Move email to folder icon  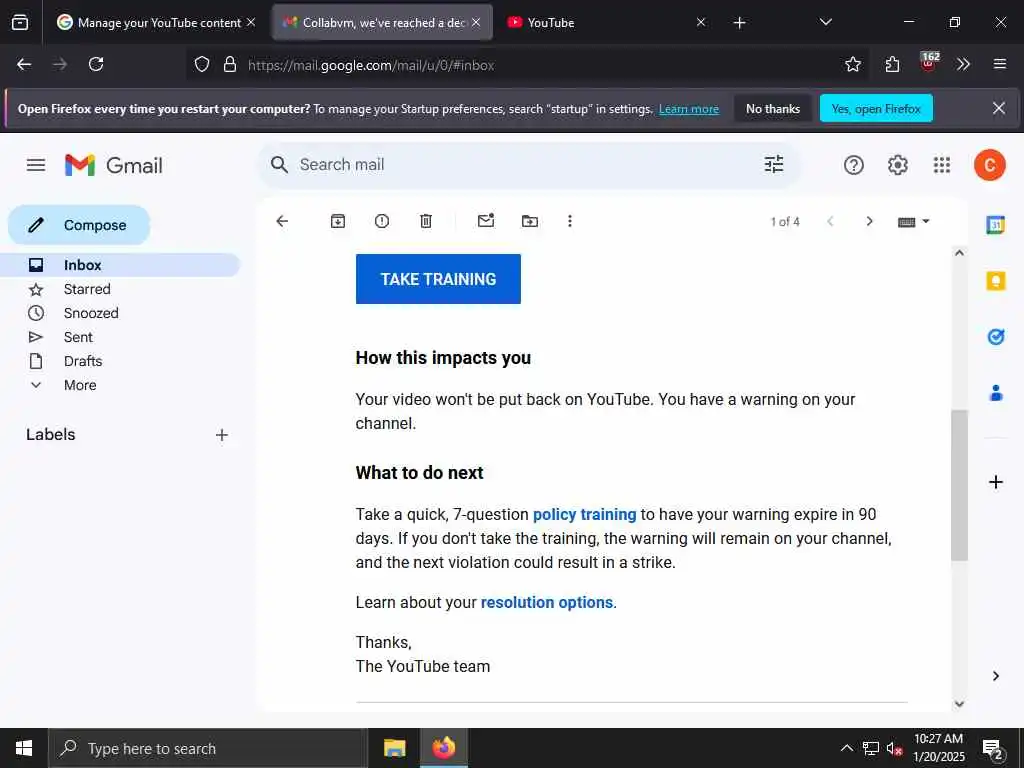[530, 221]
